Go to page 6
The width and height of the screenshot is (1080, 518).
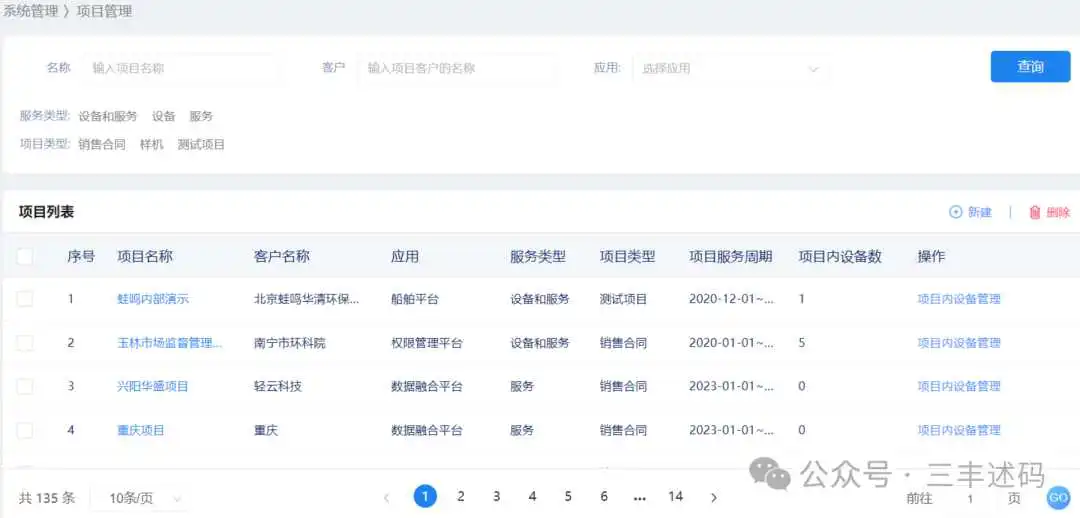point(604,497)
